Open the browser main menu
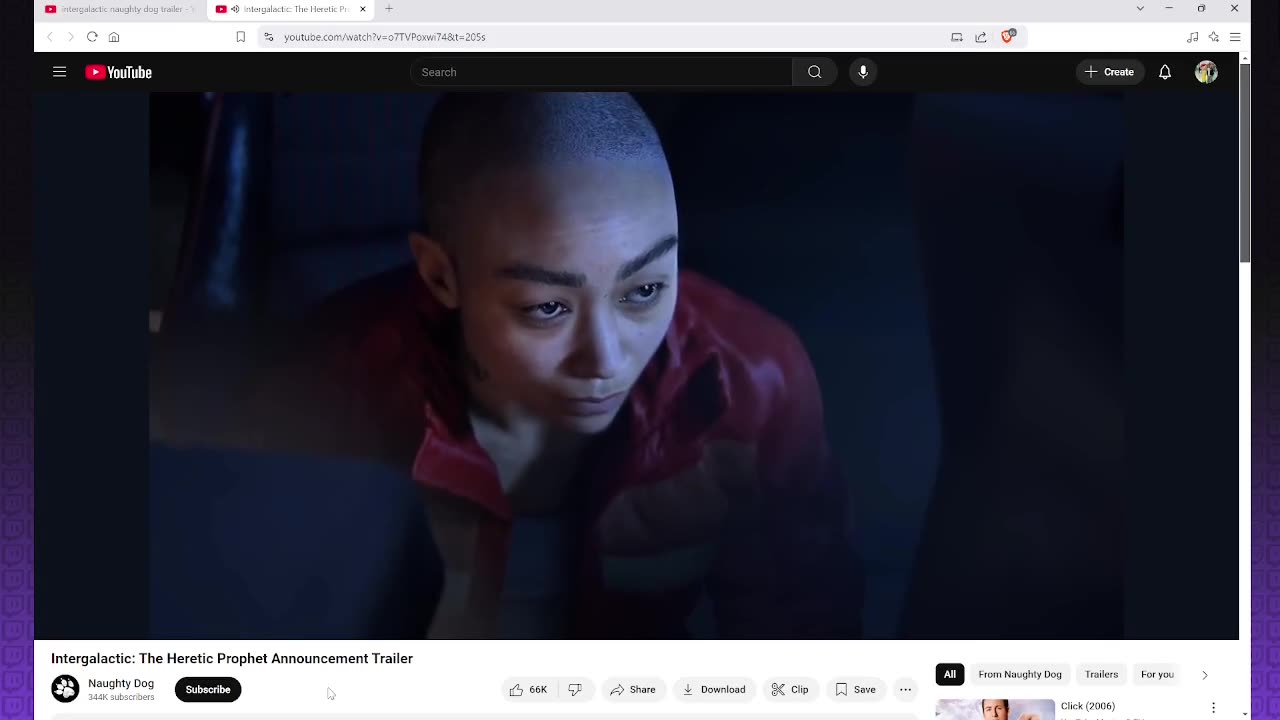The width and height of the screenshot is (1280, 720). coord(1235,37)
